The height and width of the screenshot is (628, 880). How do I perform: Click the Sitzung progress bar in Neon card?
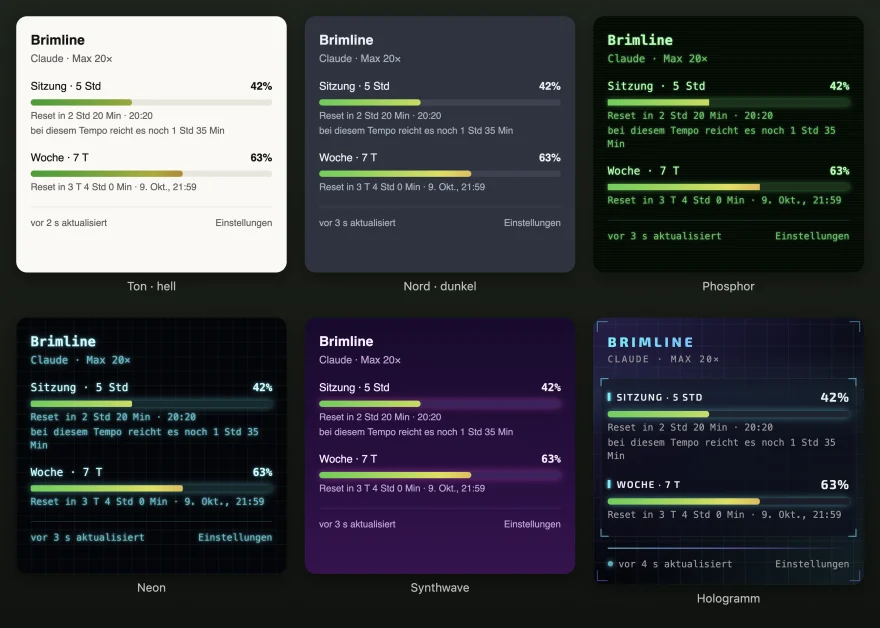[152, 404]
